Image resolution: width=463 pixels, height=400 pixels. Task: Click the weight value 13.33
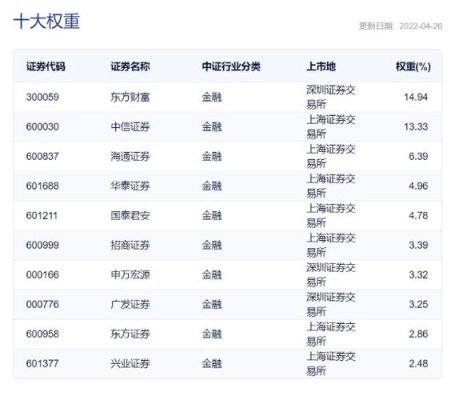point(416,127)
